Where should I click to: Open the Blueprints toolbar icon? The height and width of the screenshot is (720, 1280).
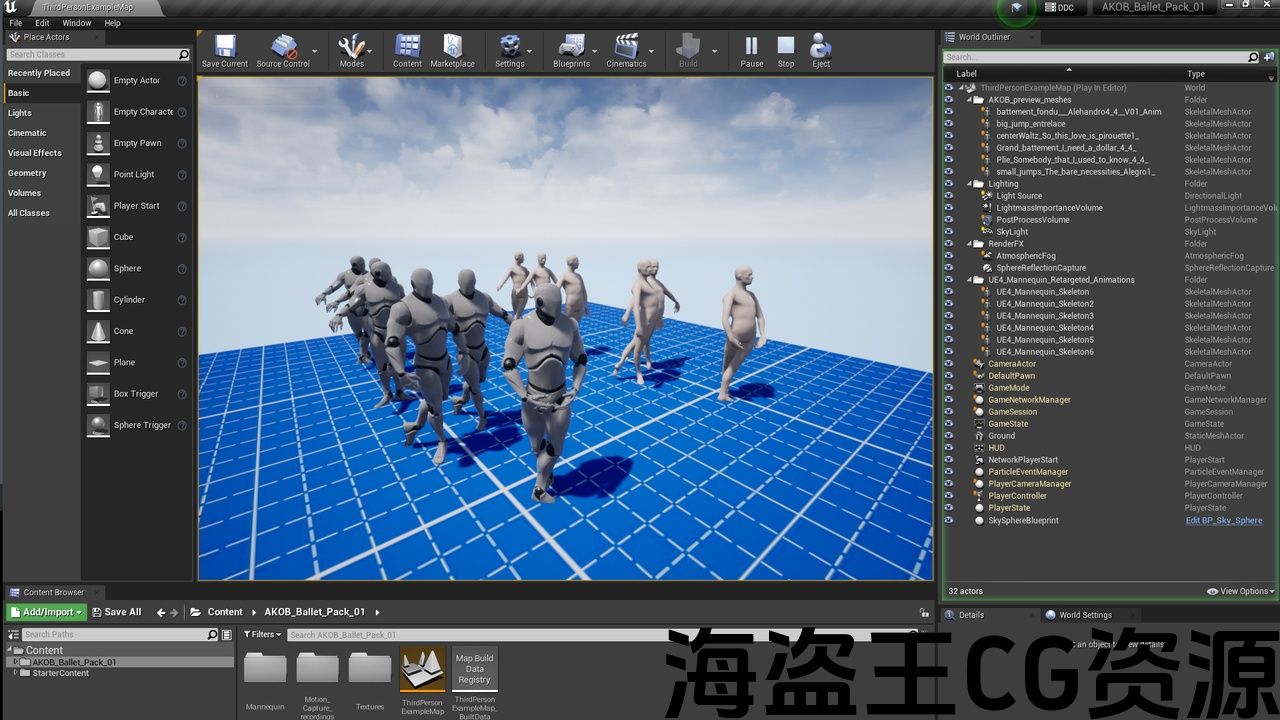tap(571, 50)
